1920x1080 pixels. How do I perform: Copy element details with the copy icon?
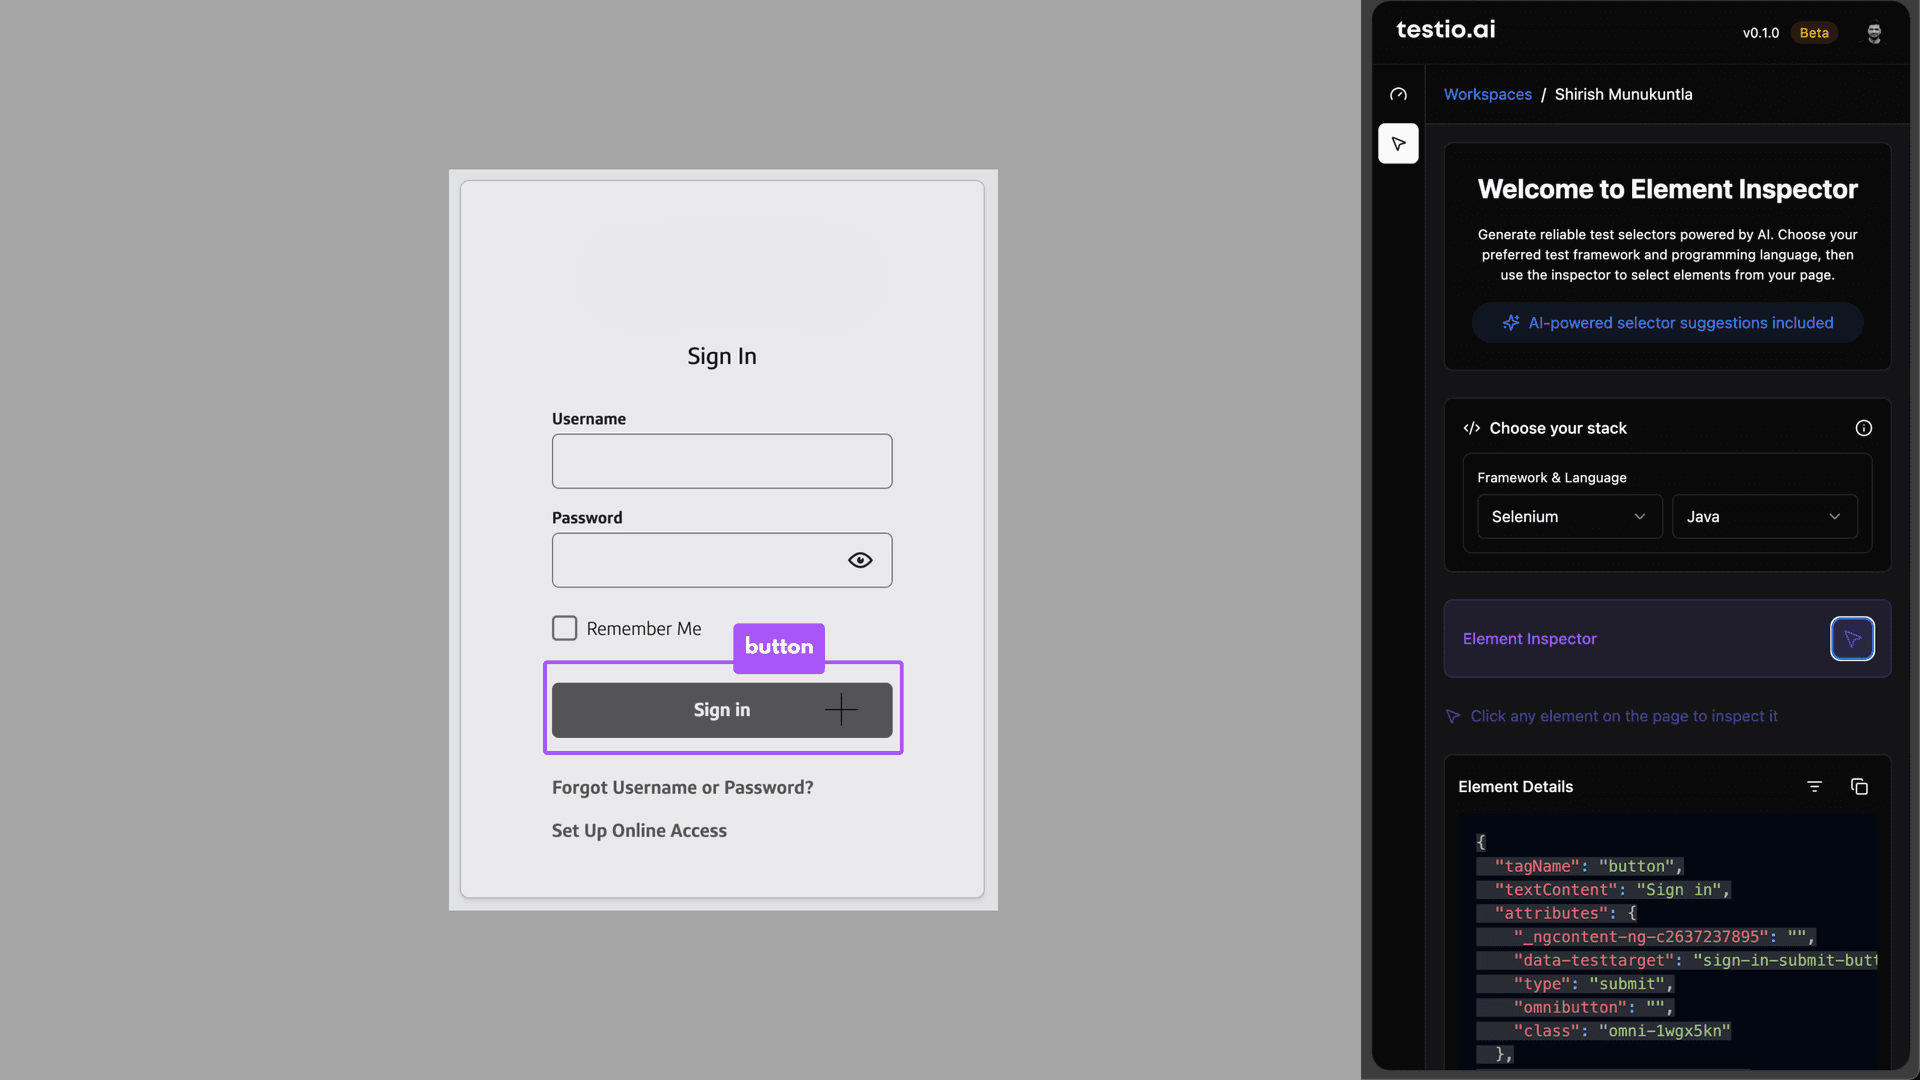(1859, 787)
